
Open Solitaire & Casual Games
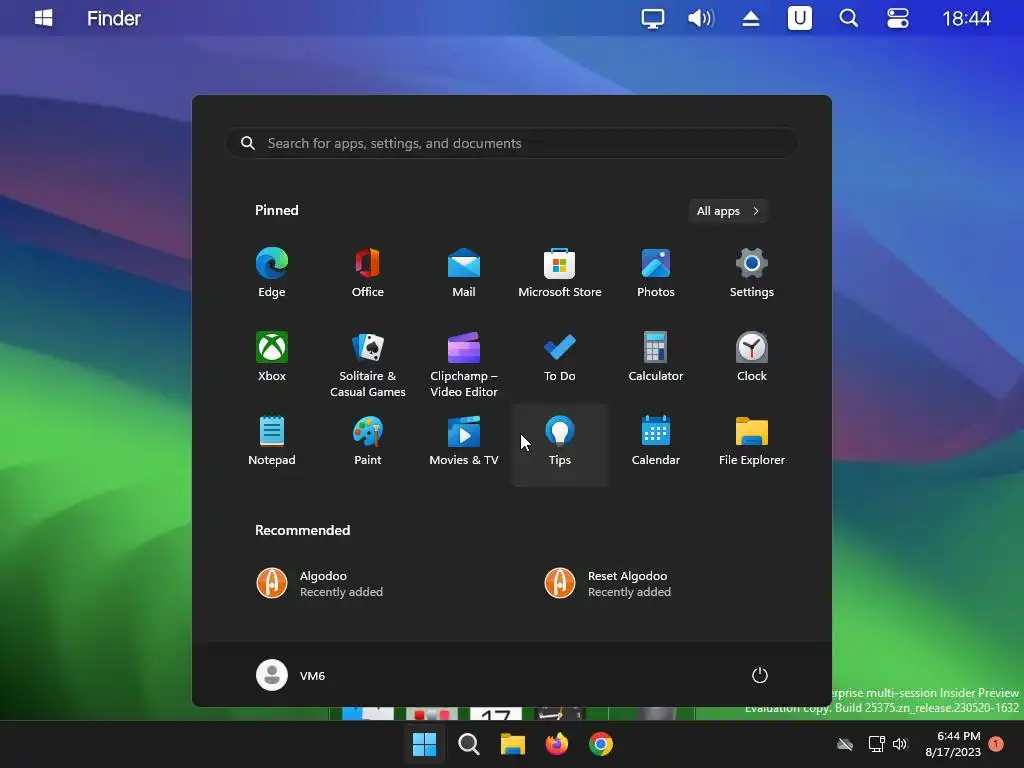(x=368, y=364)
